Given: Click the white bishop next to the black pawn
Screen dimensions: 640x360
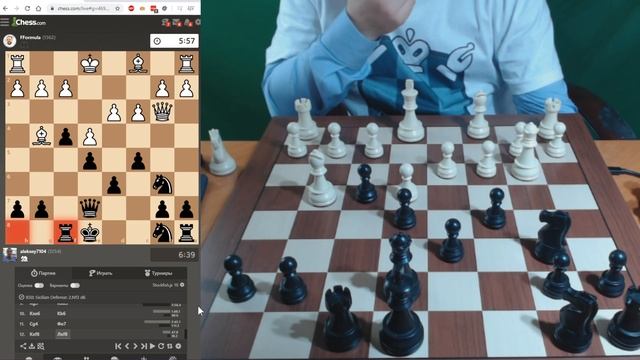Looking at the screenshot, I should [x=41, y=136].
